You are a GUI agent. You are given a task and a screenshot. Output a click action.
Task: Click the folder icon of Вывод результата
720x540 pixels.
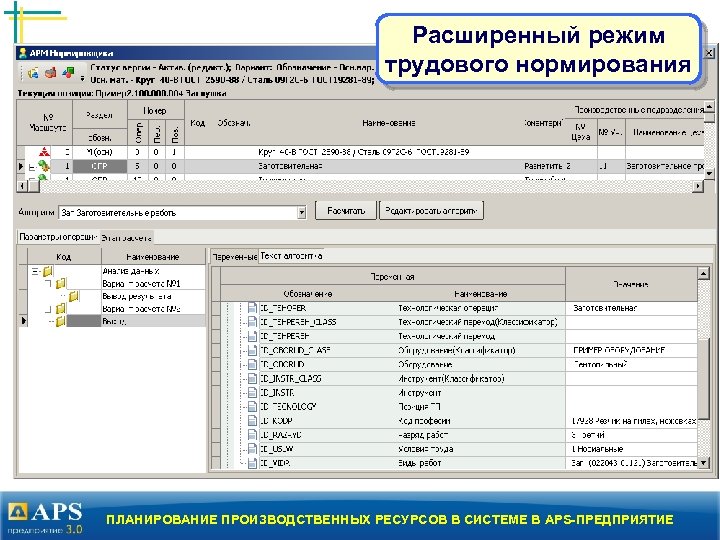(x=74, y=296)
